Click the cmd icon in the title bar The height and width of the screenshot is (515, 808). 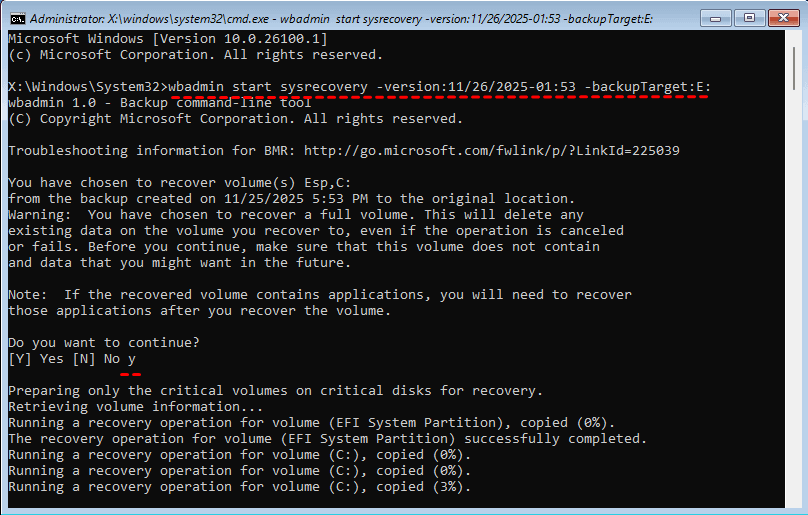coord(17,18)
